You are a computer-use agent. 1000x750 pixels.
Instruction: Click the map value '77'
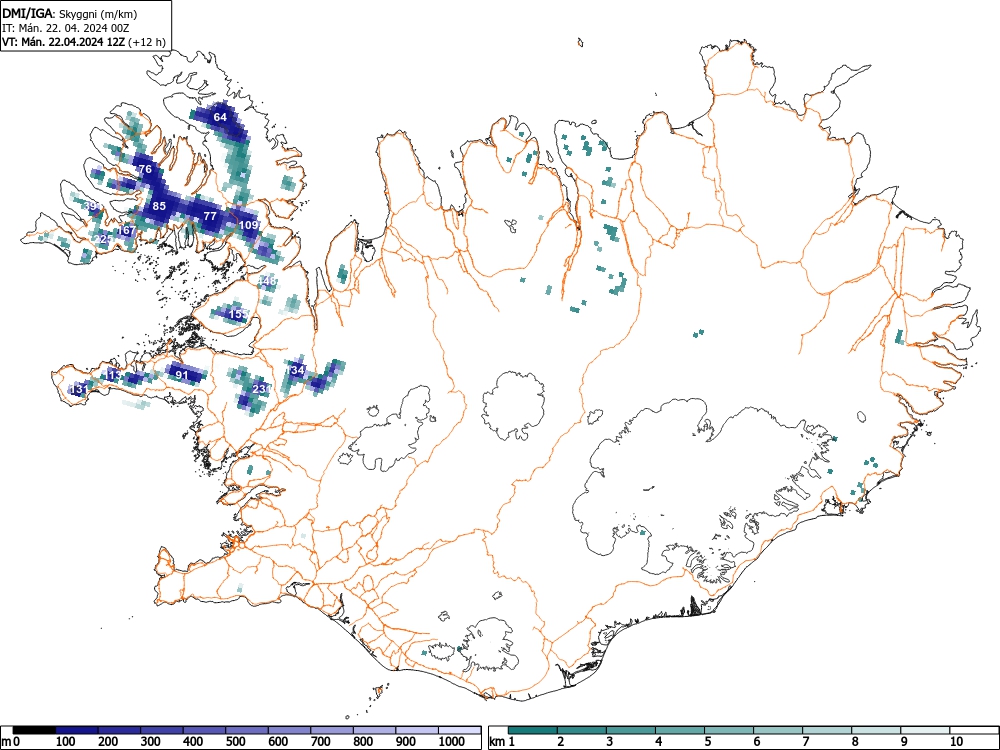pyautogui.click(x=210, y=216)
